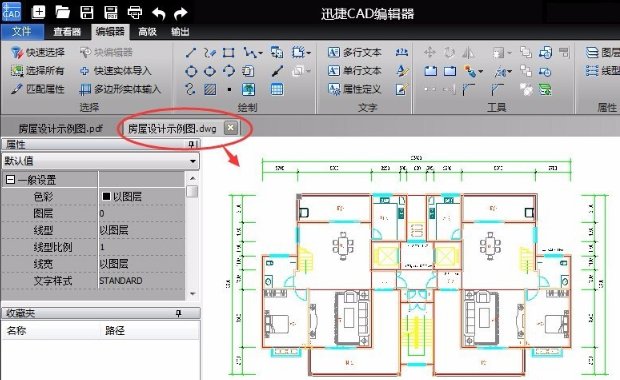Open the polyline tool dropdown arrow
The width and height of the screenshot is (620, 380).
tap(260, 53)
